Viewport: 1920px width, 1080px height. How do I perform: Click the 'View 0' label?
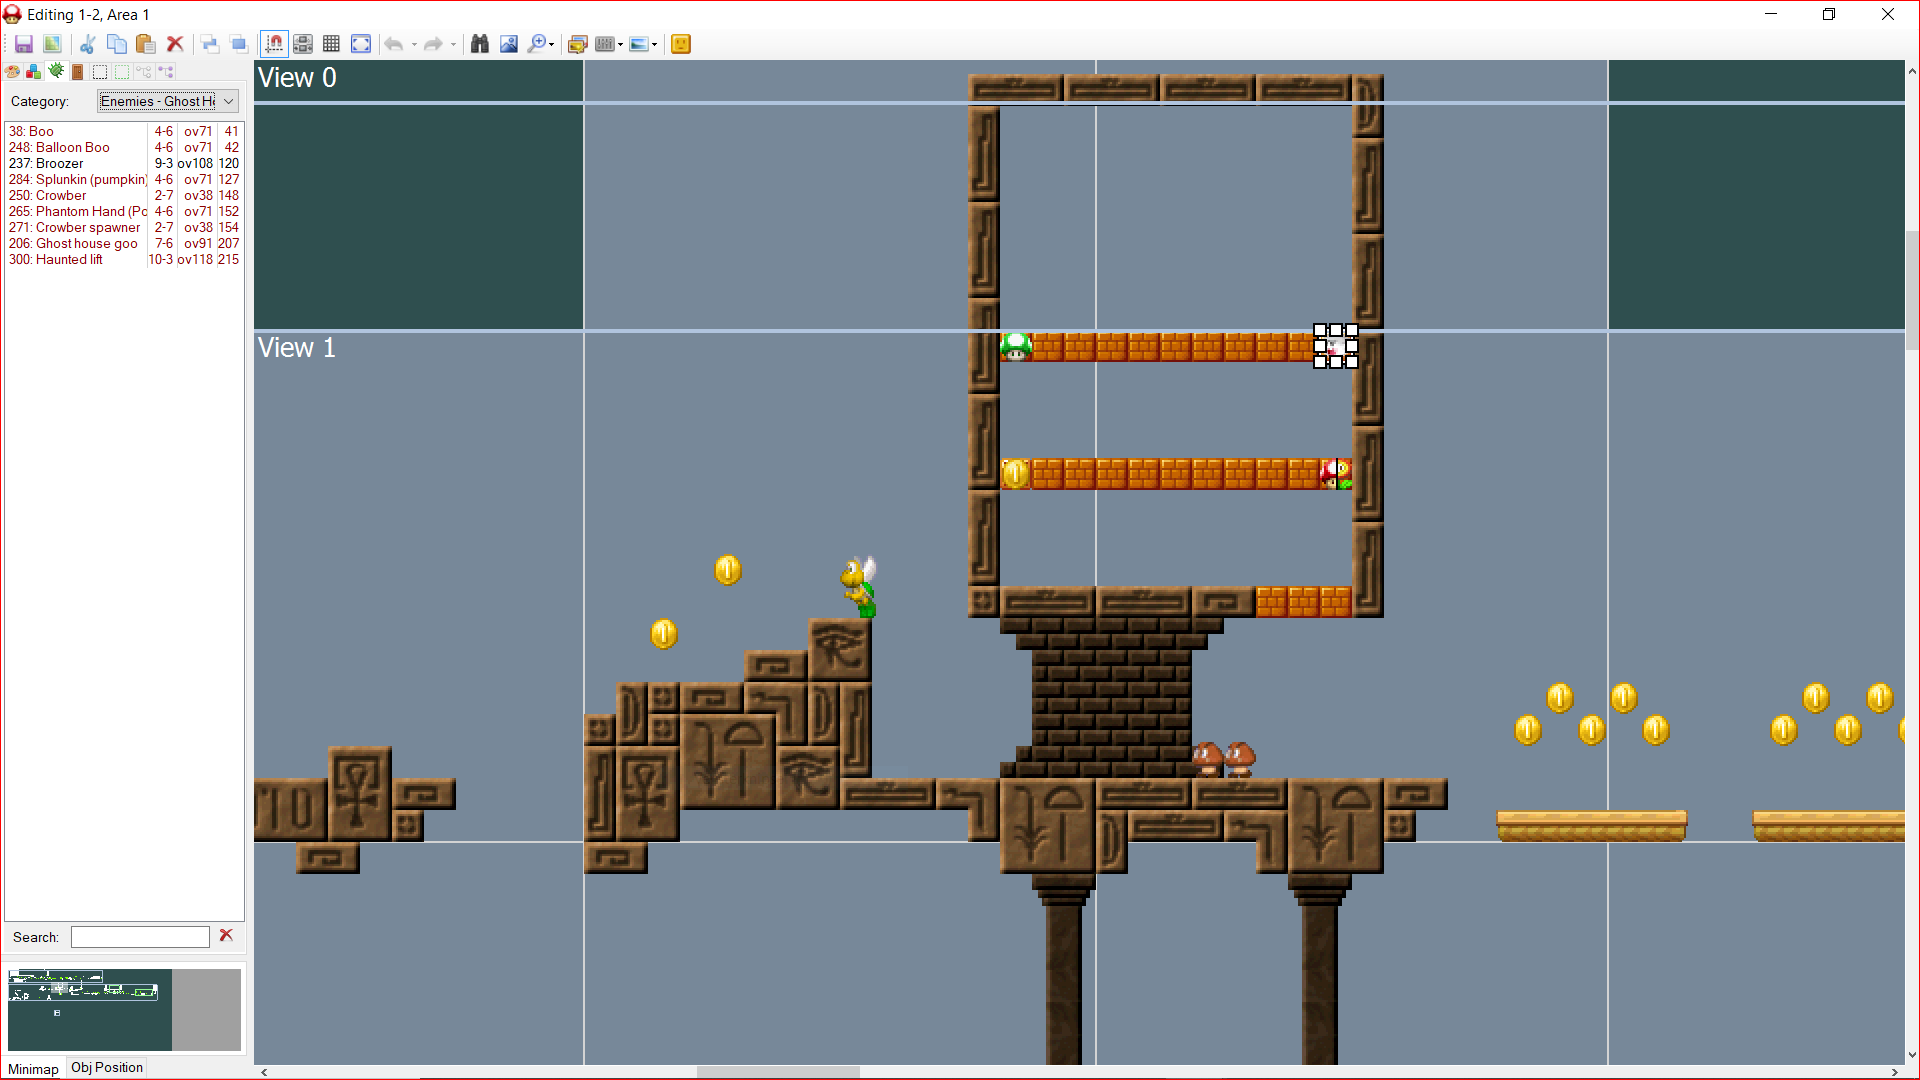[297, 78]
